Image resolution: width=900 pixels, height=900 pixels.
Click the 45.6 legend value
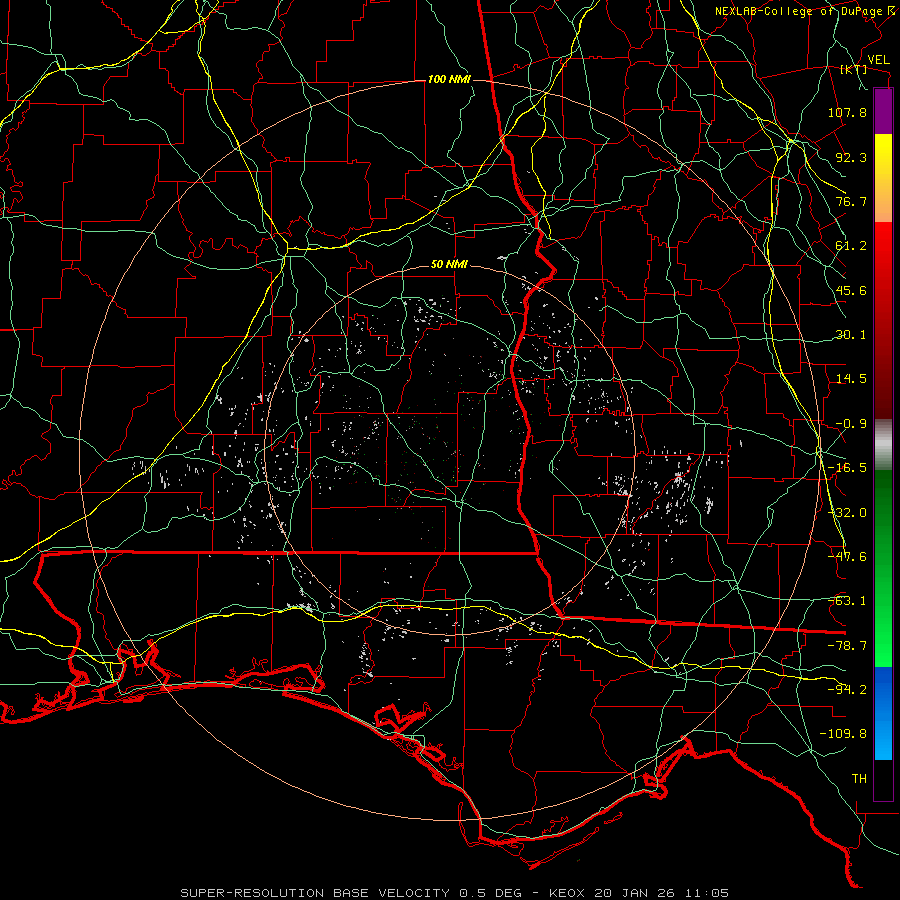tap(851, 290)
